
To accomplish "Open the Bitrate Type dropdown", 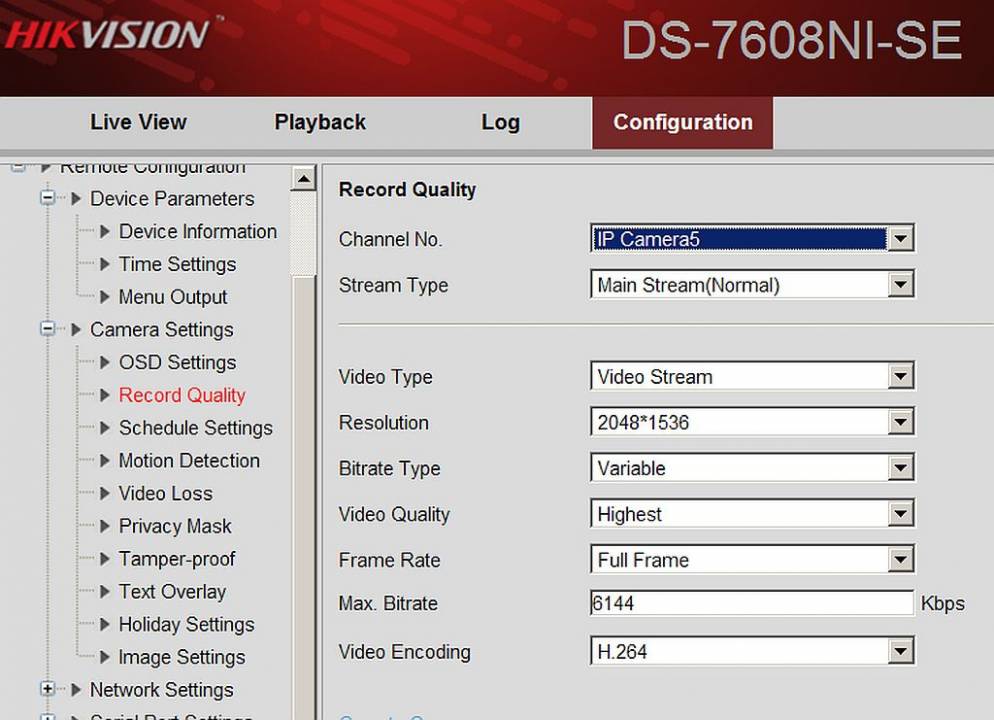I will pos(752,468).
